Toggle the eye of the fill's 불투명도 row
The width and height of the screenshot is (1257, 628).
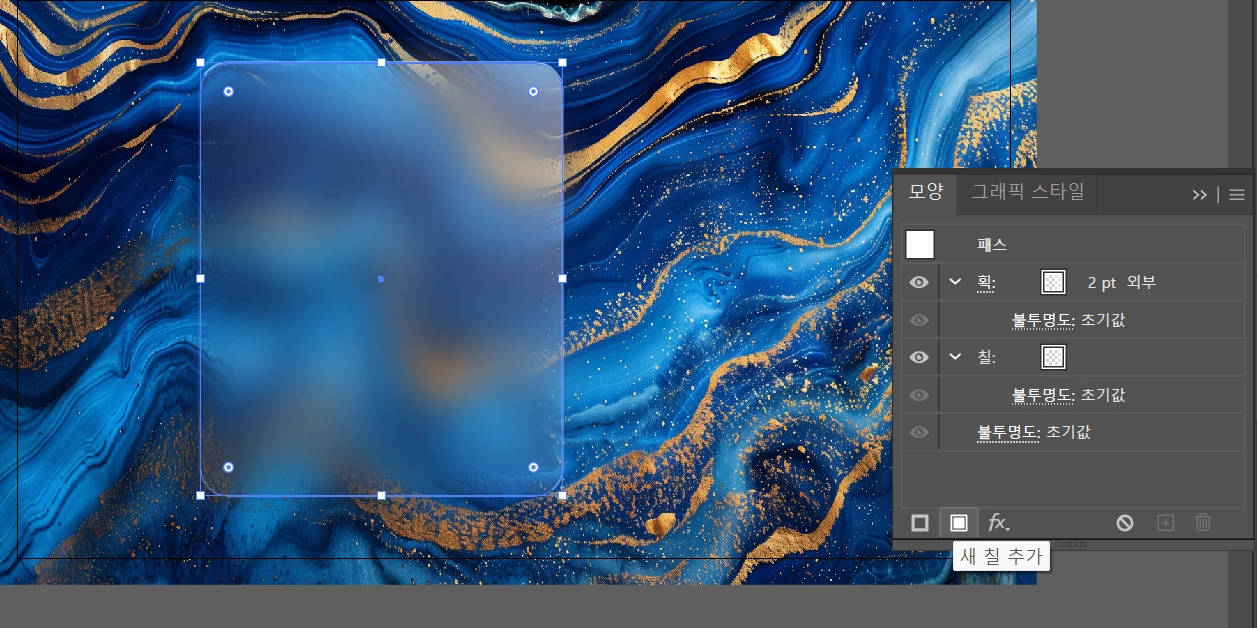pos(920,395)
